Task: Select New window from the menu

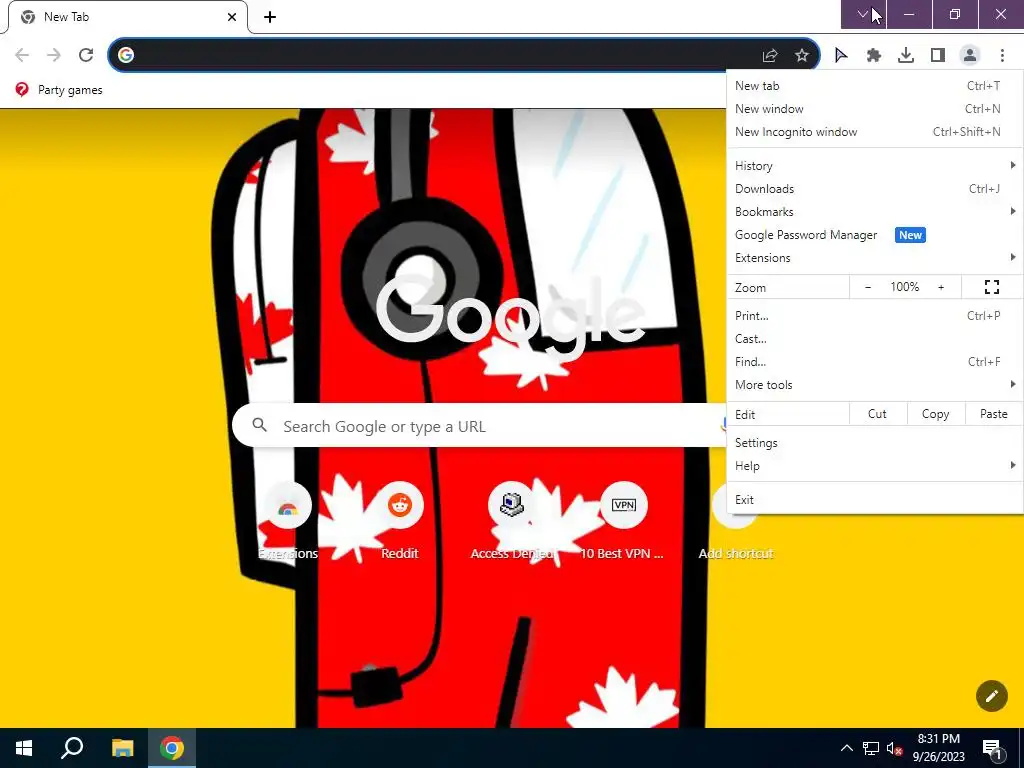Action: [x=874, y=109]
